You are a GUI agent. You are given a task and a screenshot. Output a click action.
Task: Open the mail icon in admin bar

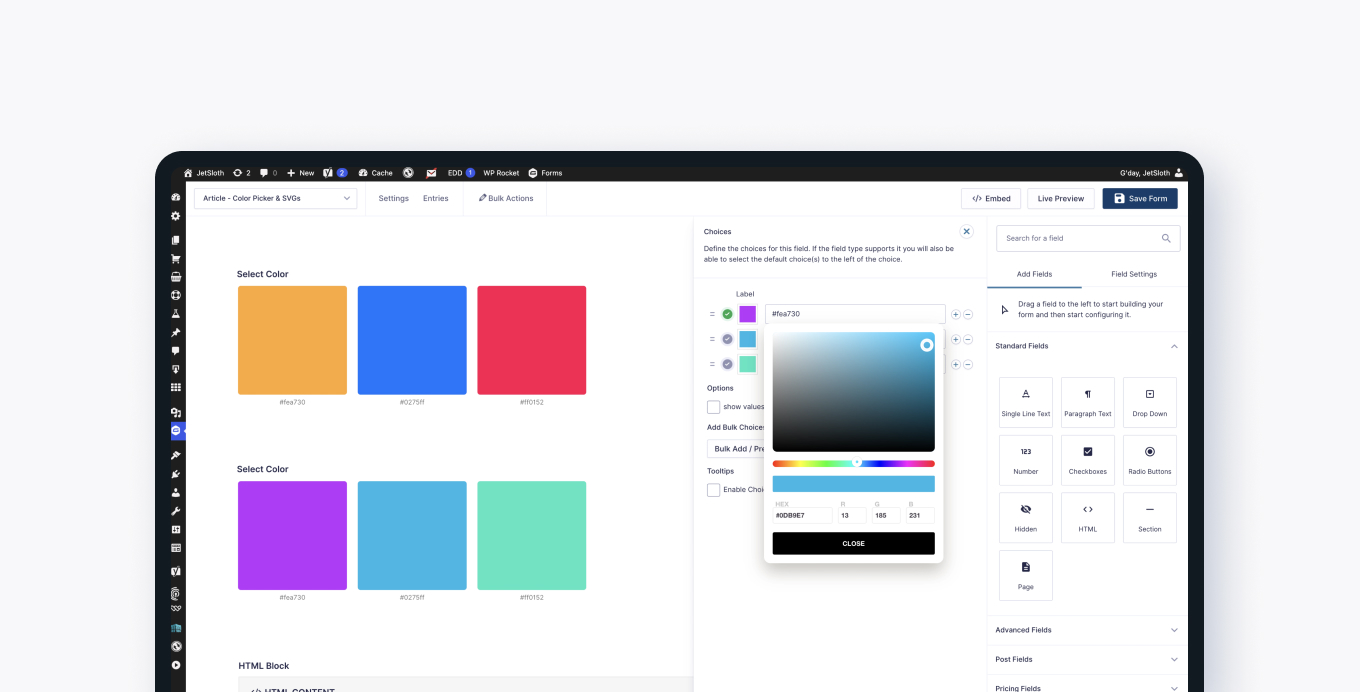(431, 173)
